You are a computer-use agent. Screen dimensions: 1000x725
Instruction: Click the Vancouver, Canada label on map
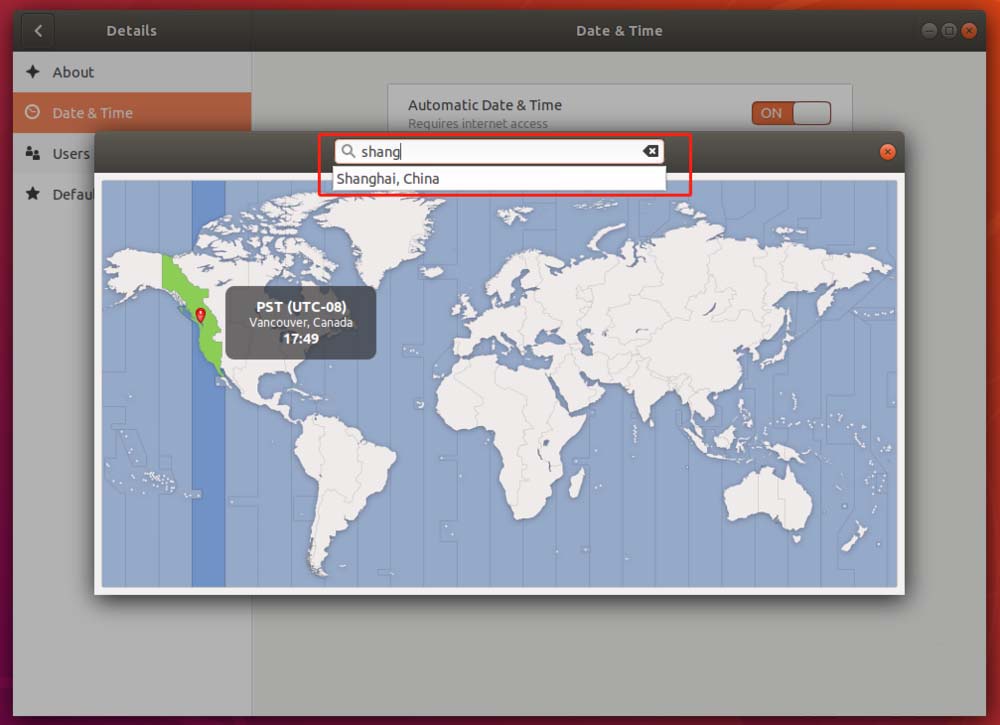(x=300, y=322)
